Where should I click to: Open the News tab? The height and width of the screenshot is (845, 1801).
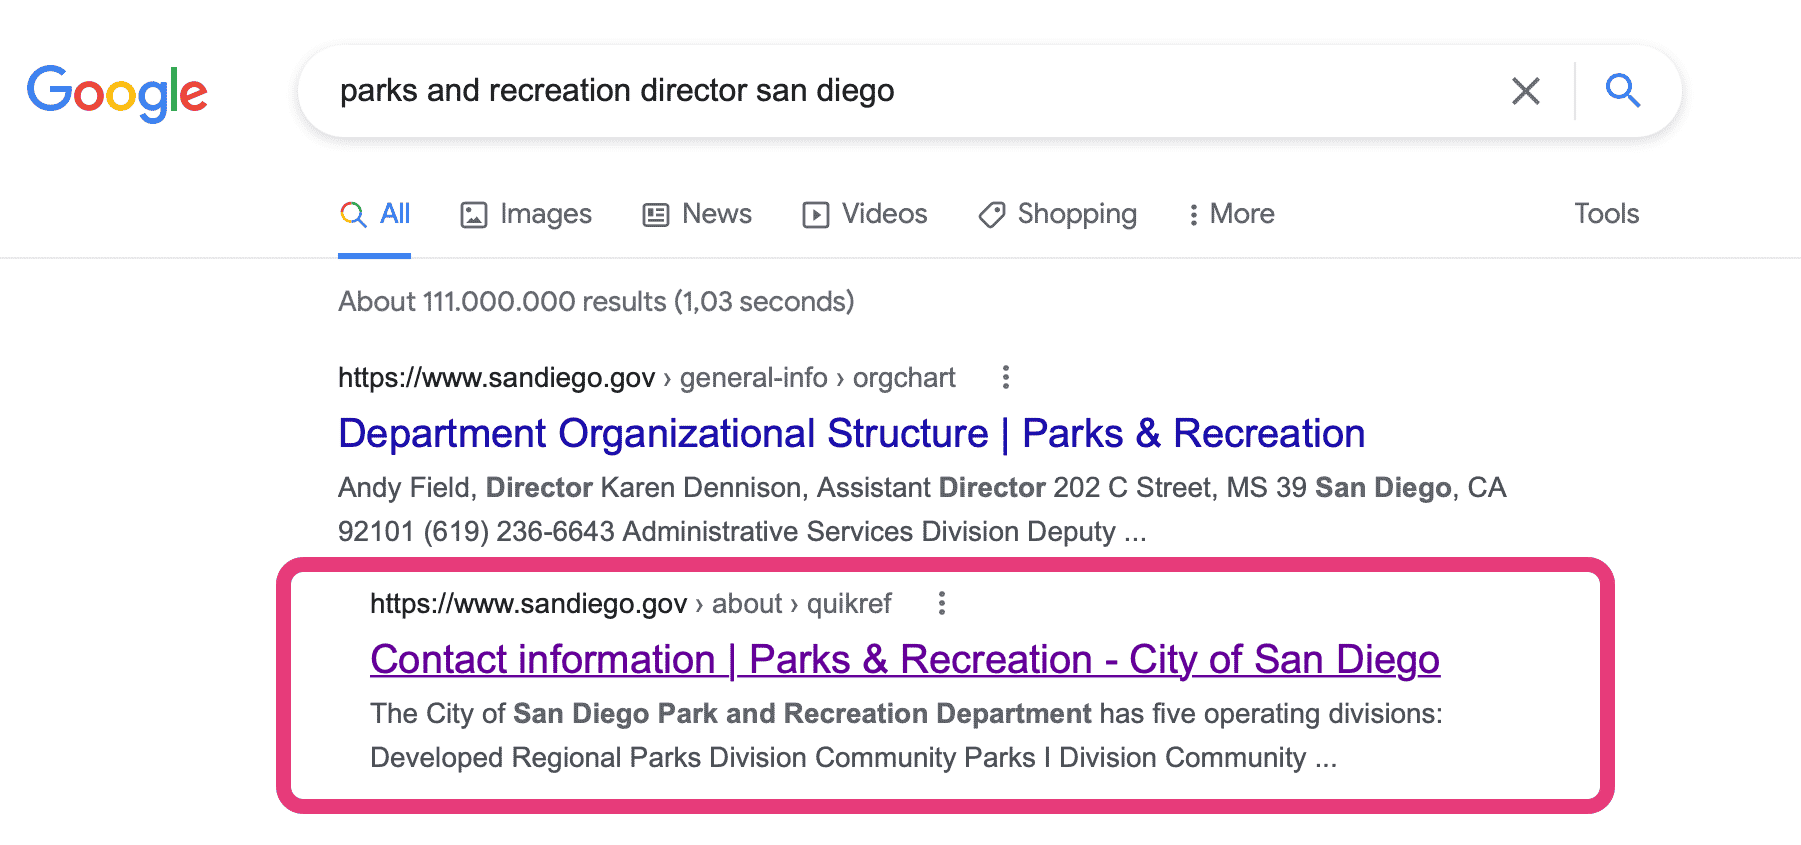(x=697, y=214)
